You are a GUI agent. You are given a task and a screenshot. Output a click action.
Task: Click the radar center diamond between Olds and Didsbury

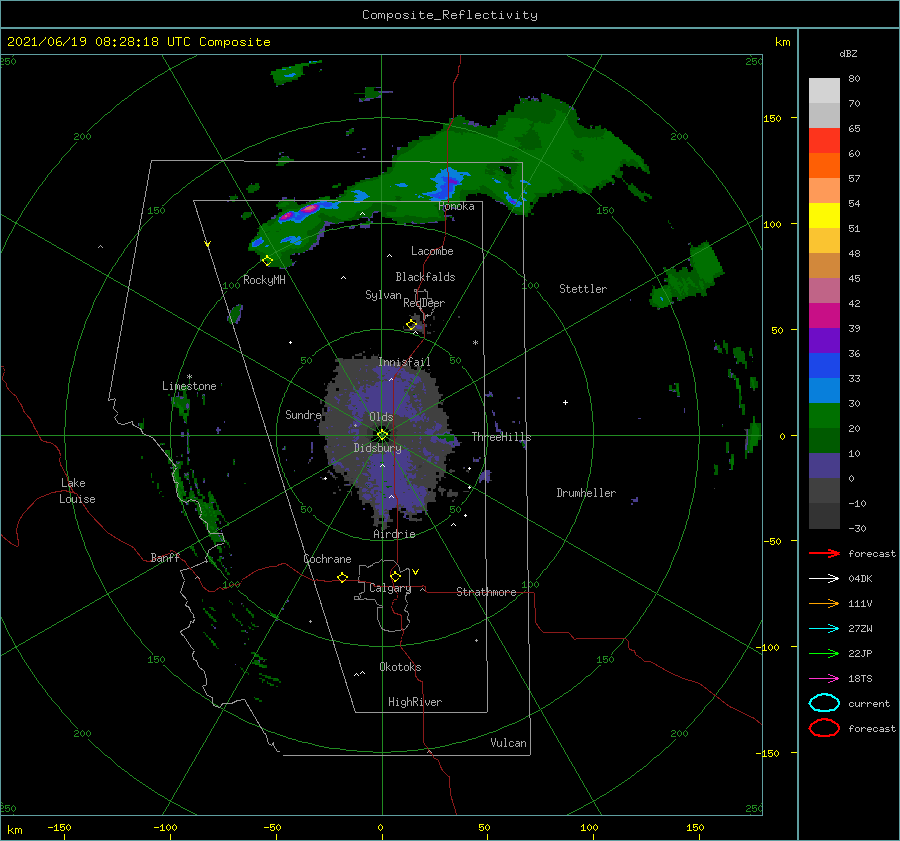click(382, 435)
